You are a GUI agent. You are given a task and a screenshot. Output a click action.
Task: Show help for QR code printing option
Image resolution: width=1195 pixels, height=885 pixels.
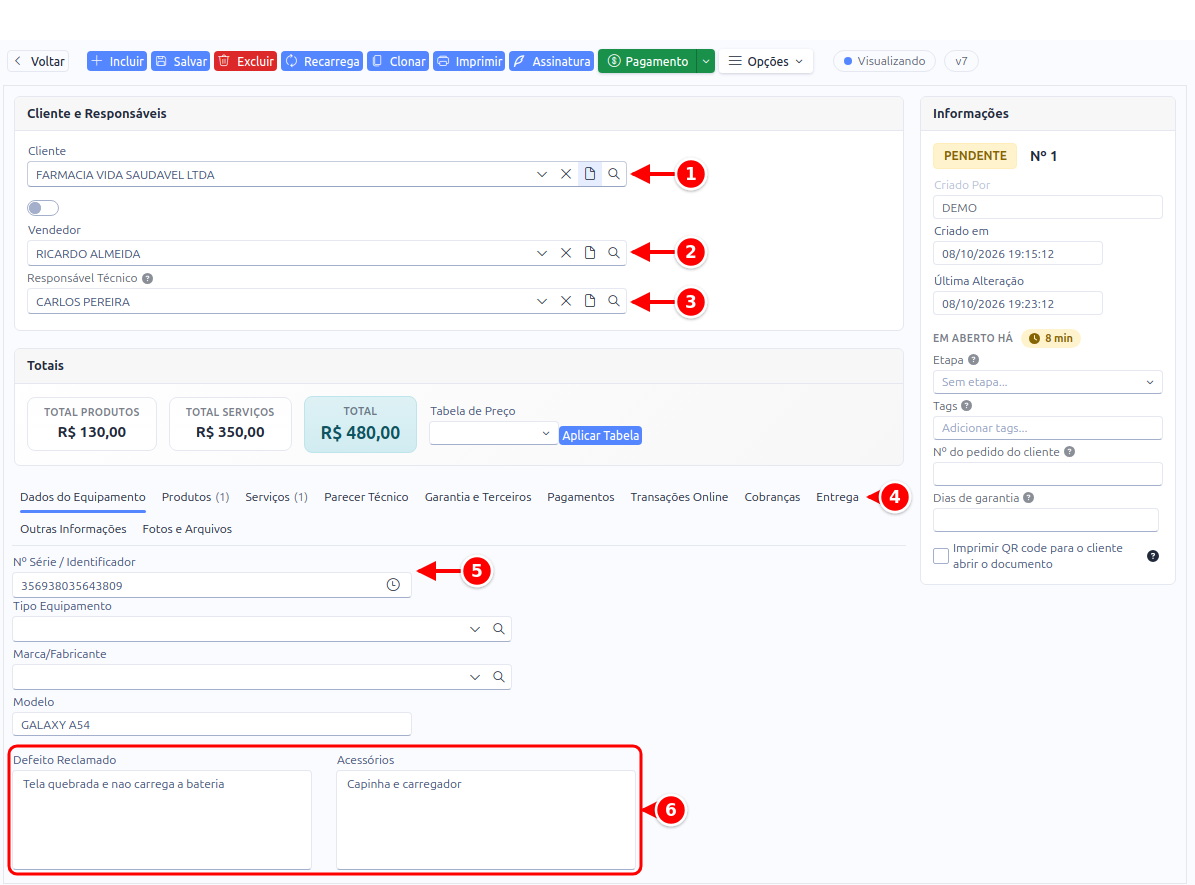pyautogui.click(x=1152, y=556)
